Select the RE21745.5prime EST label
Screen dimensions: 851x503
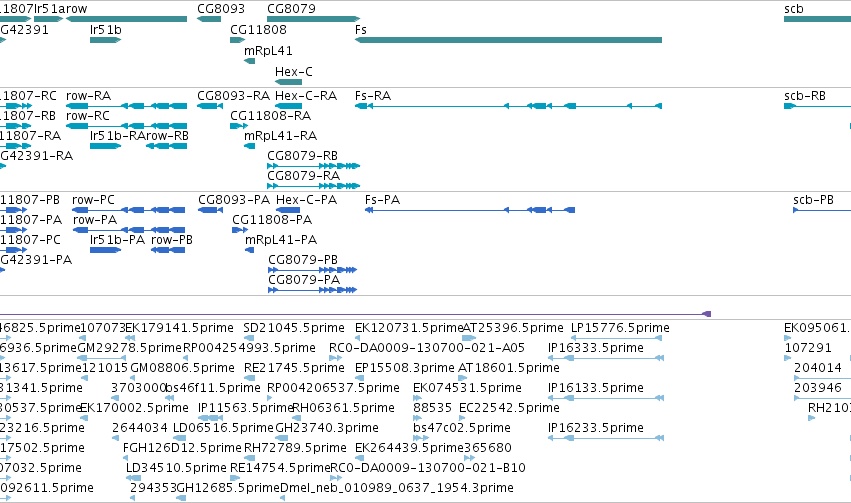coord(294,368)
